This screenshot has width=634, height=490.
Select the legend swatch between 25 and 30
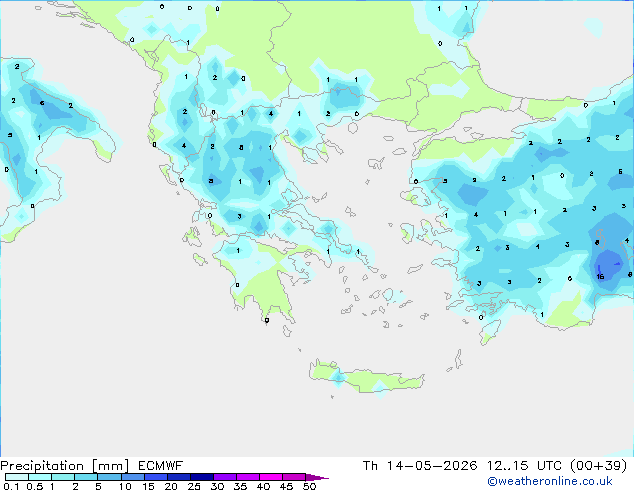coord(201,477)
